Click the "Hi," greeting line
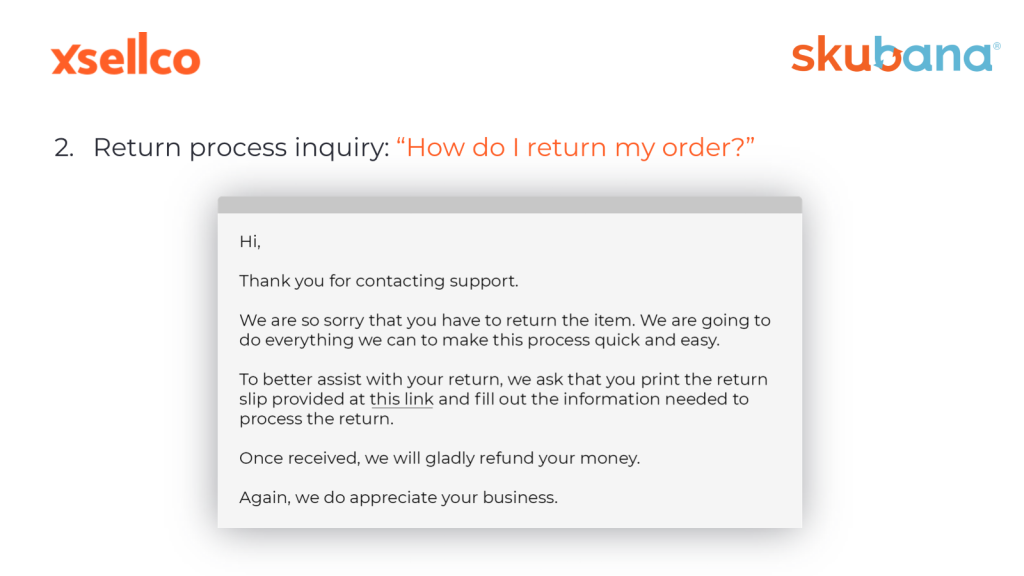 point(250,242)
